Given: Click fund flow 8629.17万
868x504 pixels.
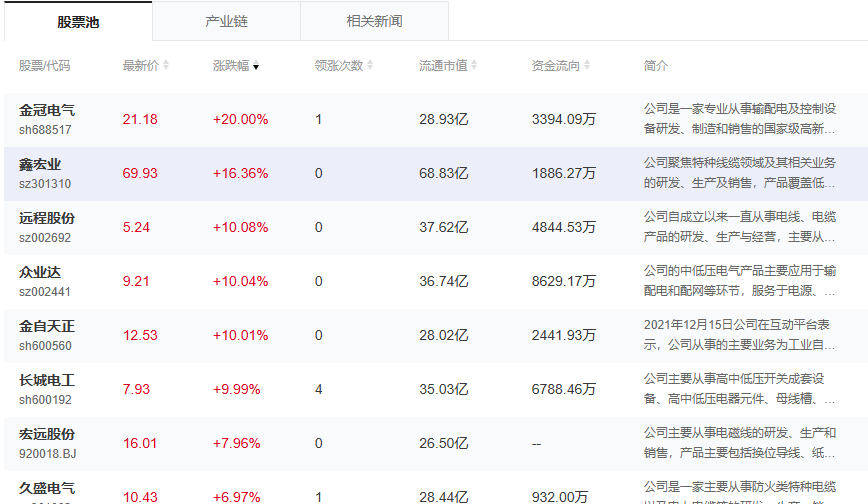Looking at the screenshot, I should click(x=564, y=281).
